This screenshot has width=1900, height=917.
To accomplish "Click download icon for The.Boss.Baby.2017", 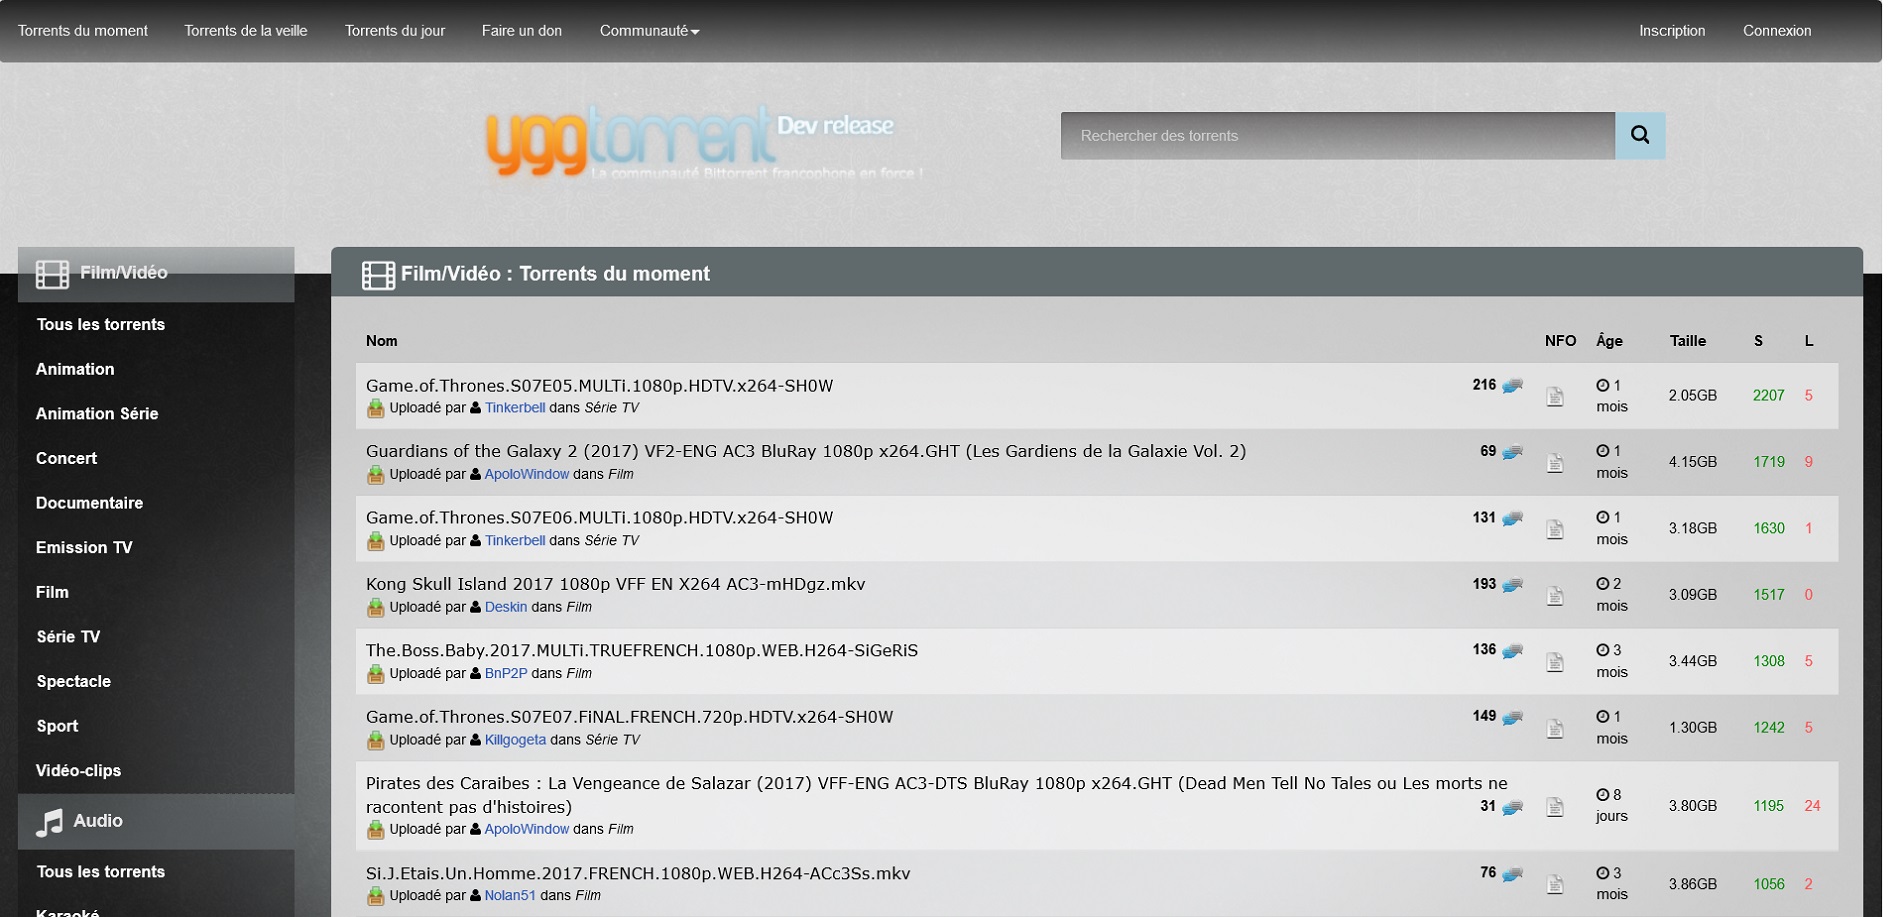I will pyautogui.click(x=375, y=674).
